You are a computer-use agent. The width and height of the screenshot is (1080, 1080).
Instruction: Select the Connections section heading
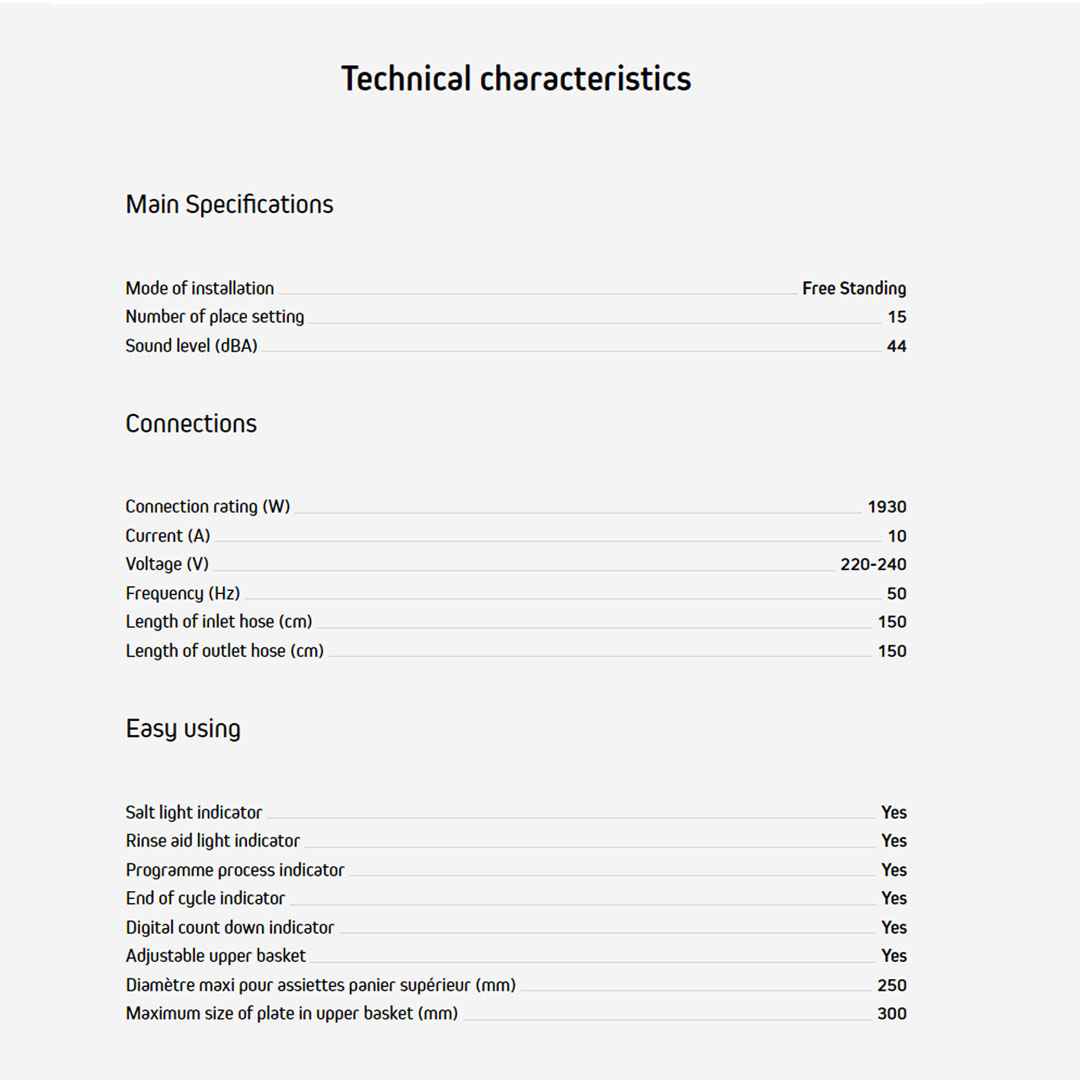(191, 424)
